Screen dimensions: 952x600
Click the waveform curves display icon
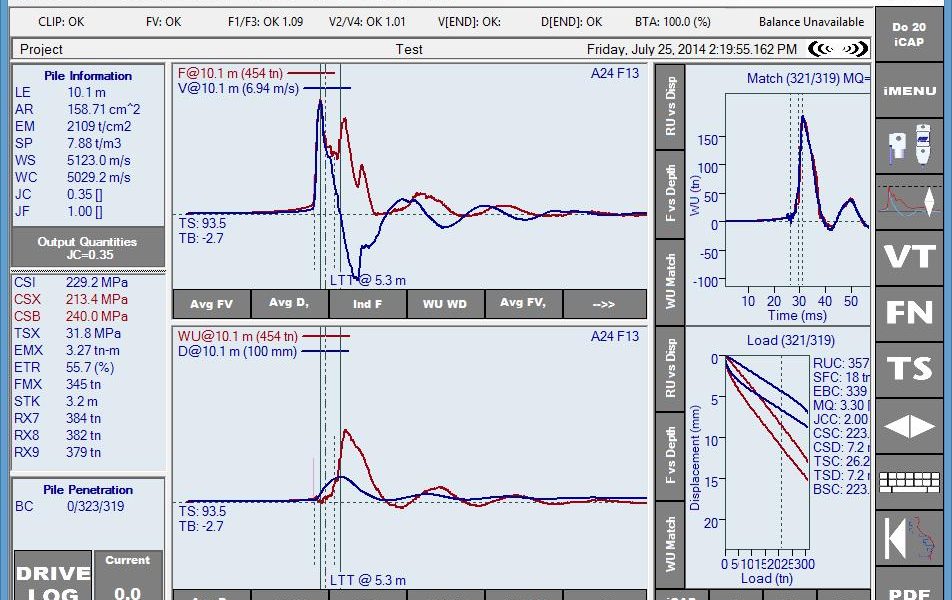tap(909, 202)
